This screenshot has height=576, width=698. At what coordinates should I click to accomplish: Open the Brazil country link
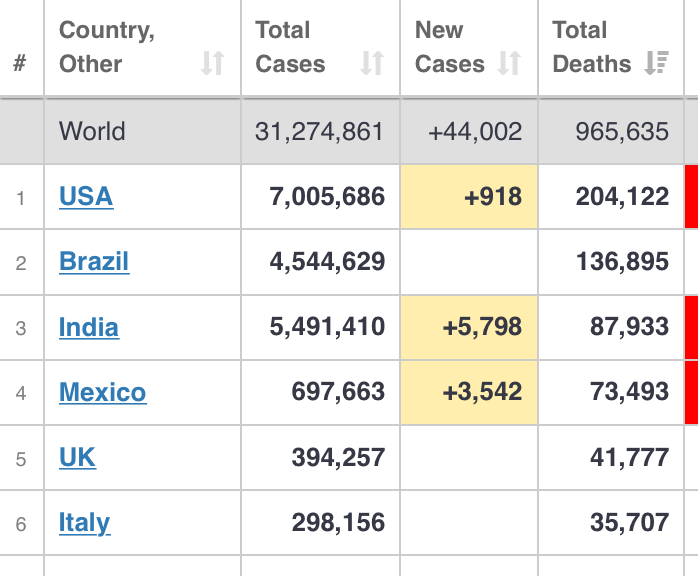(x=94, y=261)
